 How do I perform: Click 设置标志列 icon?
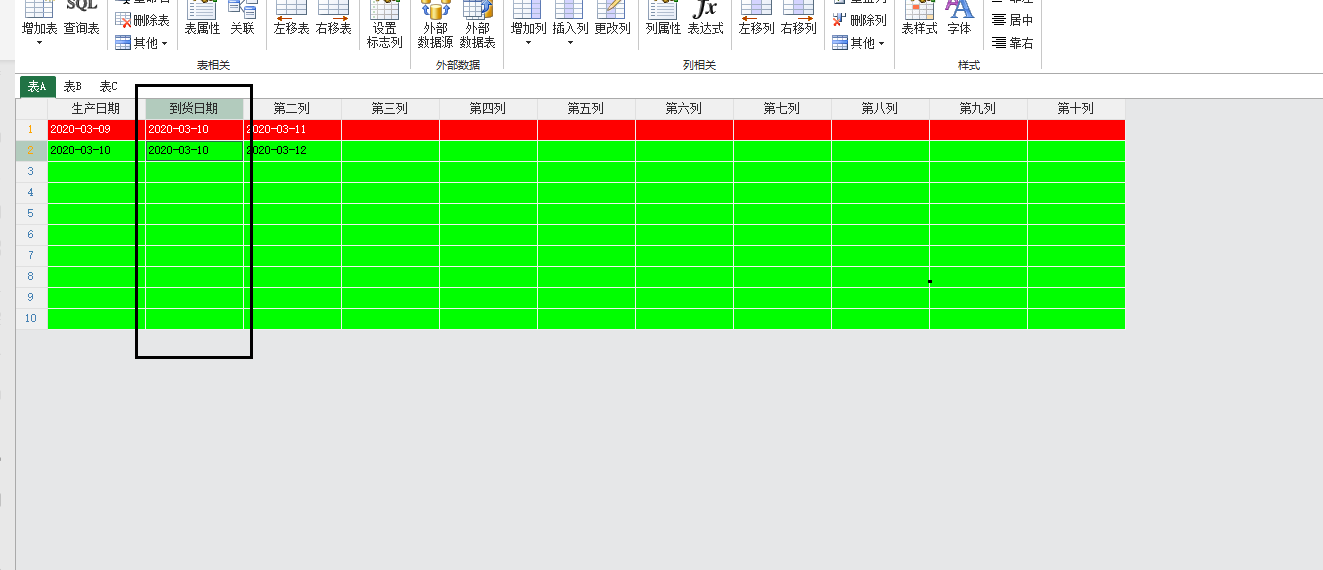pos(384,24)
